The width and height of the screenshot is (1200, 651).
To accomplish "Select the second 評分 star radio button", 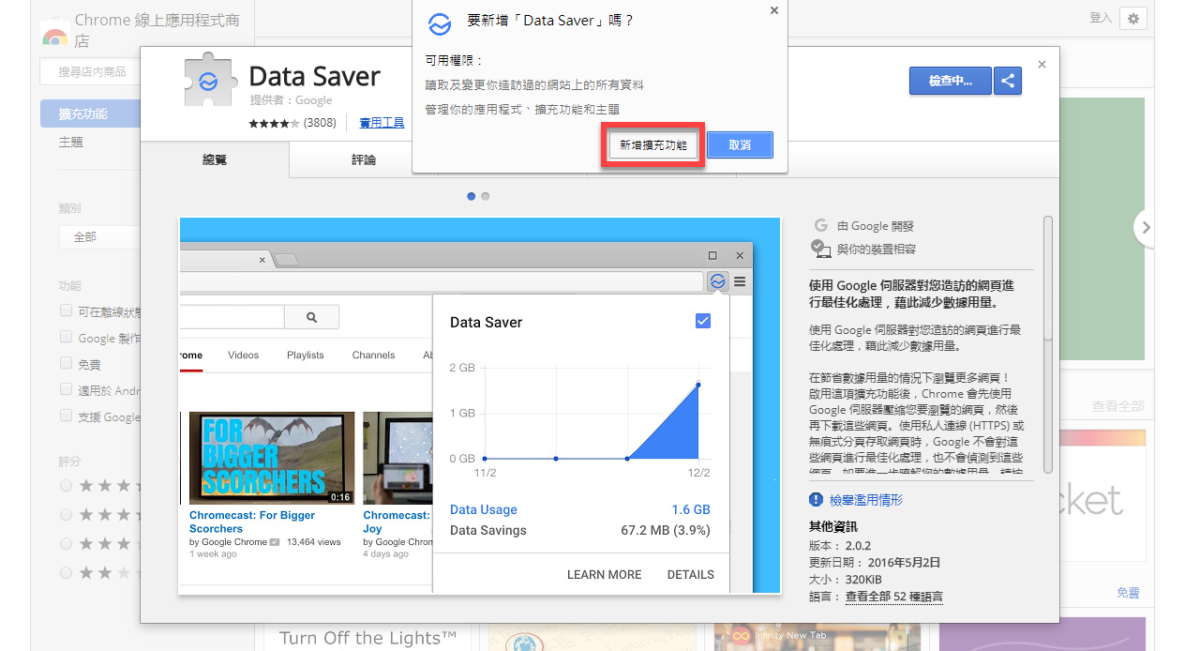I will click(x=66, y=514).
